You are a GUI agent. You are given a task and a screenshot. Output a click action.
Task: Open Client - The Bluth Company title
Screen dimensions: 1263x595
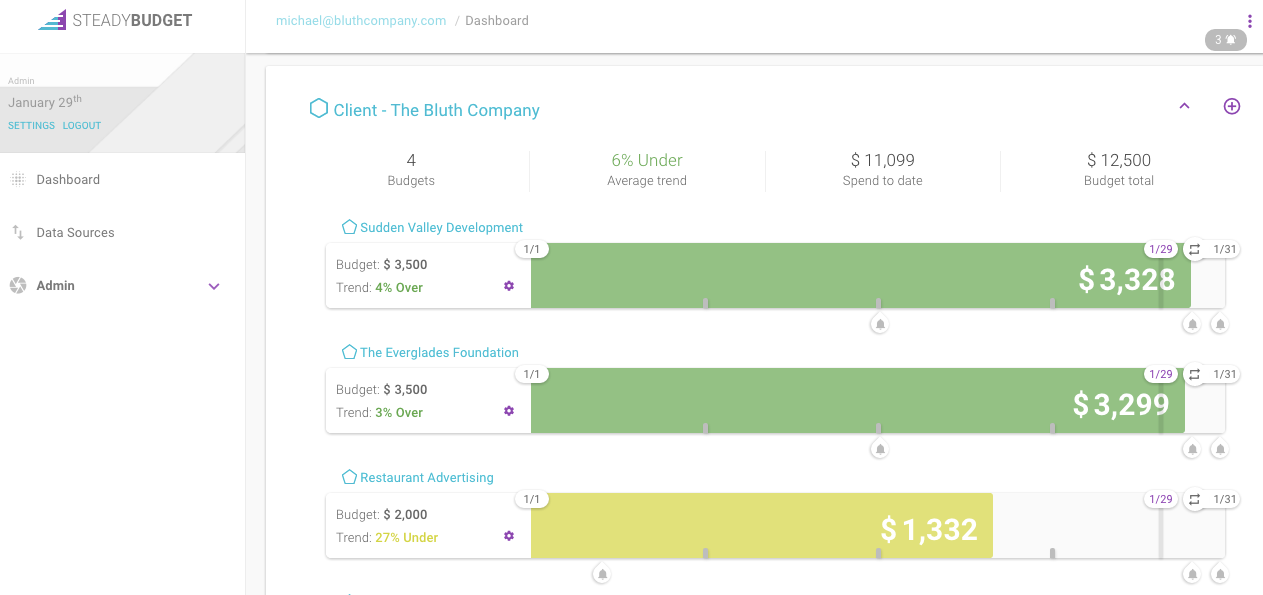pos(437,110)
